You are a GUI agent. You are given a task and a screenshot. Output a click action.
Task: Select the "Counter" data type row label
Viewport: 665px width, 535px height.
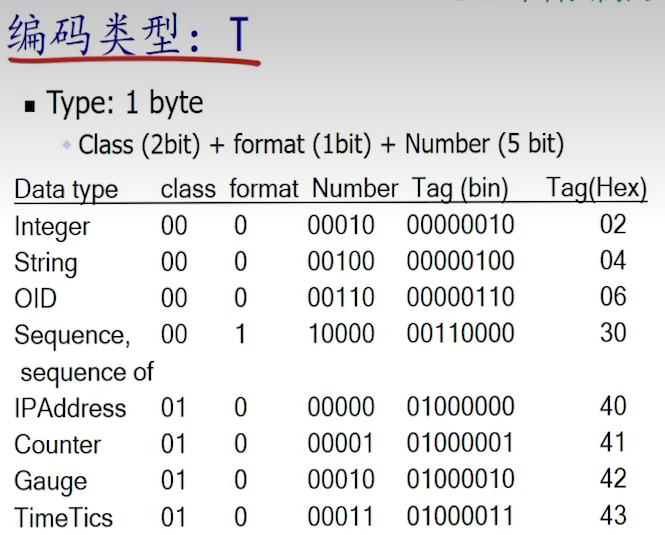tap(58, 445)
